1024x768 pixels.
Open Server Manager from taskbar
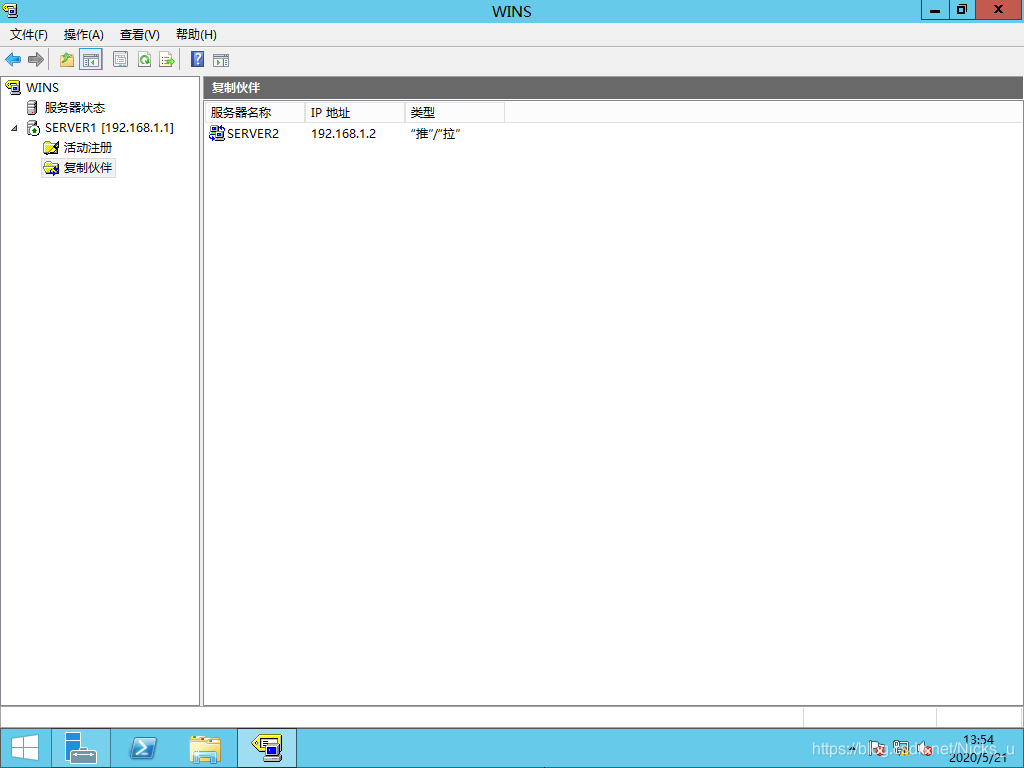click(x=81, y=748)
